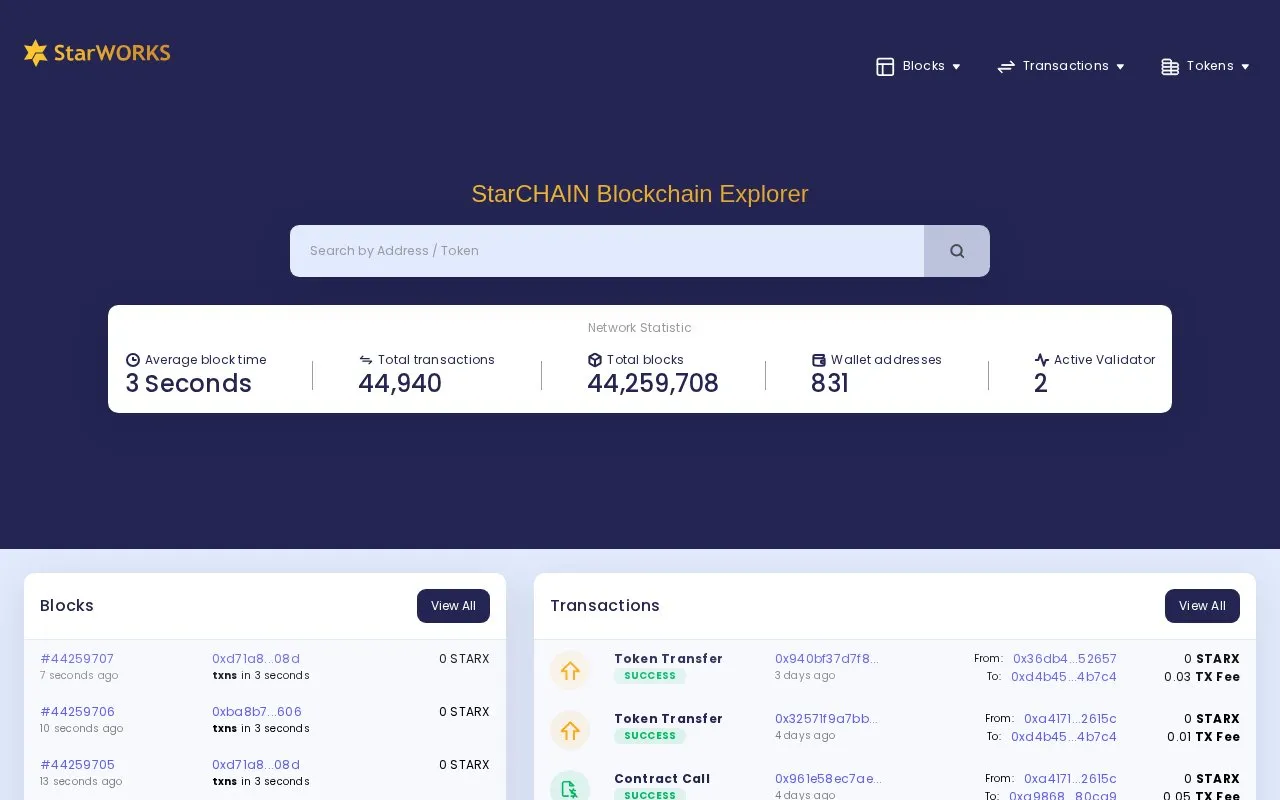Open recipient address of transaction 0x940bf37d7f8
This screenshot has width=1280, height=800.
[1064, 677]
